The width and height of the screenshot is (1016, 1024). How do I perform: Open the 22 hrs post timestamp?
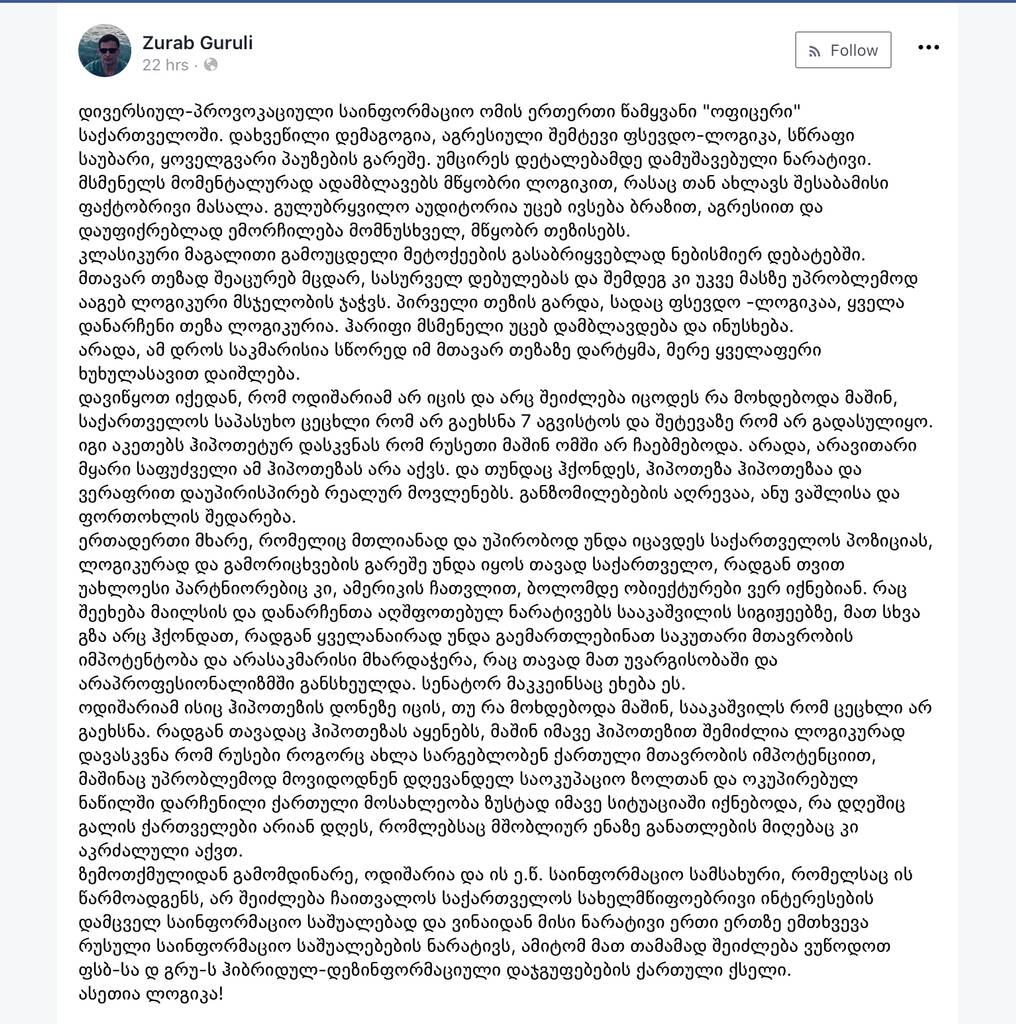(165, 65)
